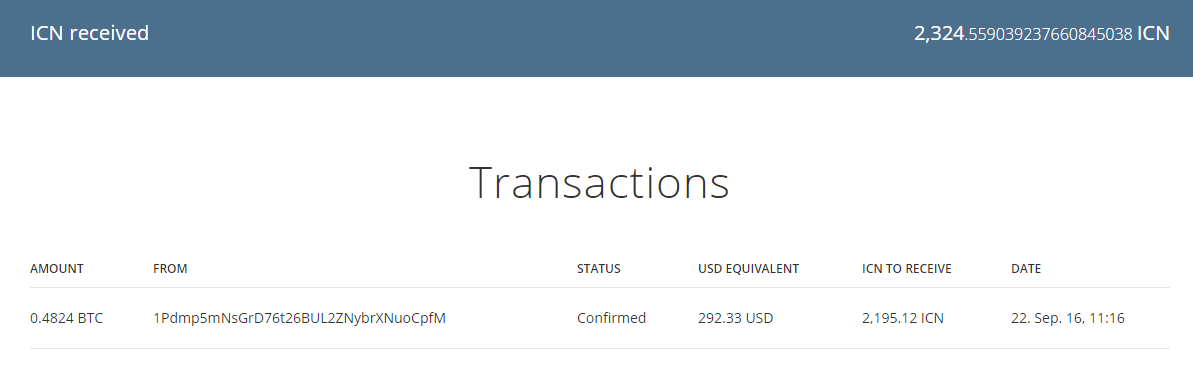Click the STATUS column header
The image size is (1193, 369).
(599, 269)
